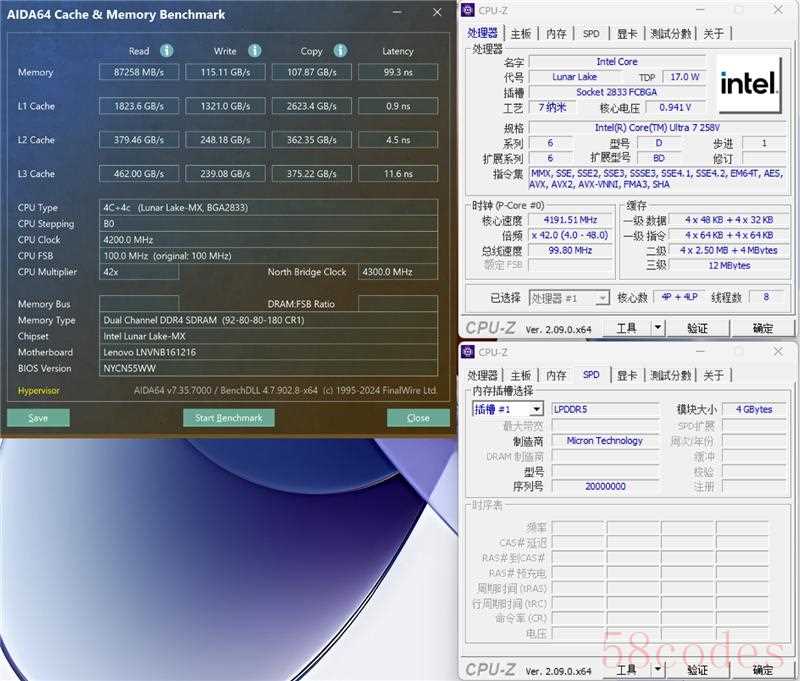
Task: Click CPU-Z title bar icon in the SPD window
Action: click(469, 352)
